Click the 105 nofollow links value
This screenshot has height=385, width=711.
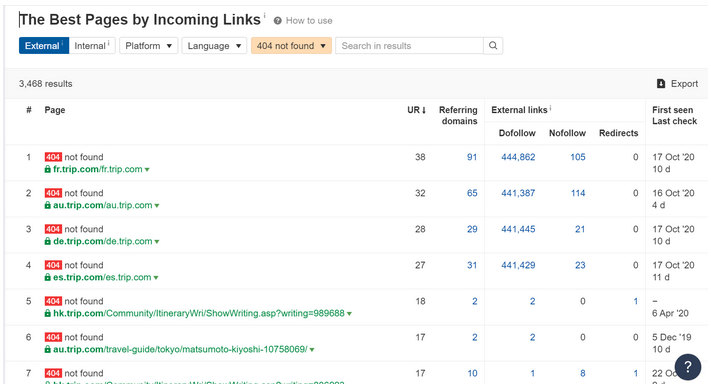pos(578,157)
